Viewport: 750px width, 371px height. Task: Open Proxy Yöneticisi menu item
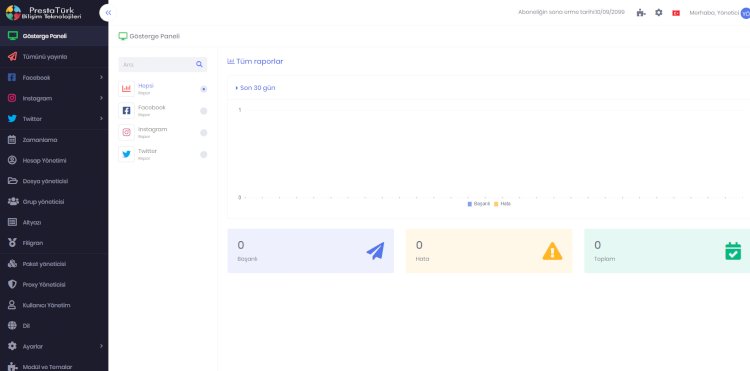click(x=54, y=284)
